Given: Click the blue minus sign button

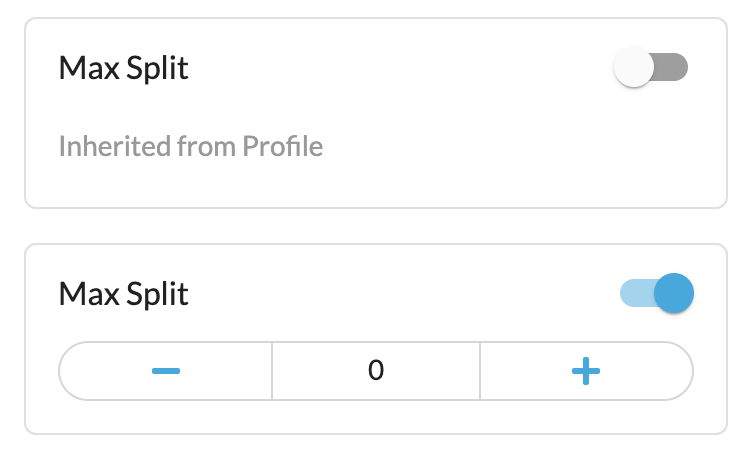Looking at the screenshot, I should click(166, 371).
